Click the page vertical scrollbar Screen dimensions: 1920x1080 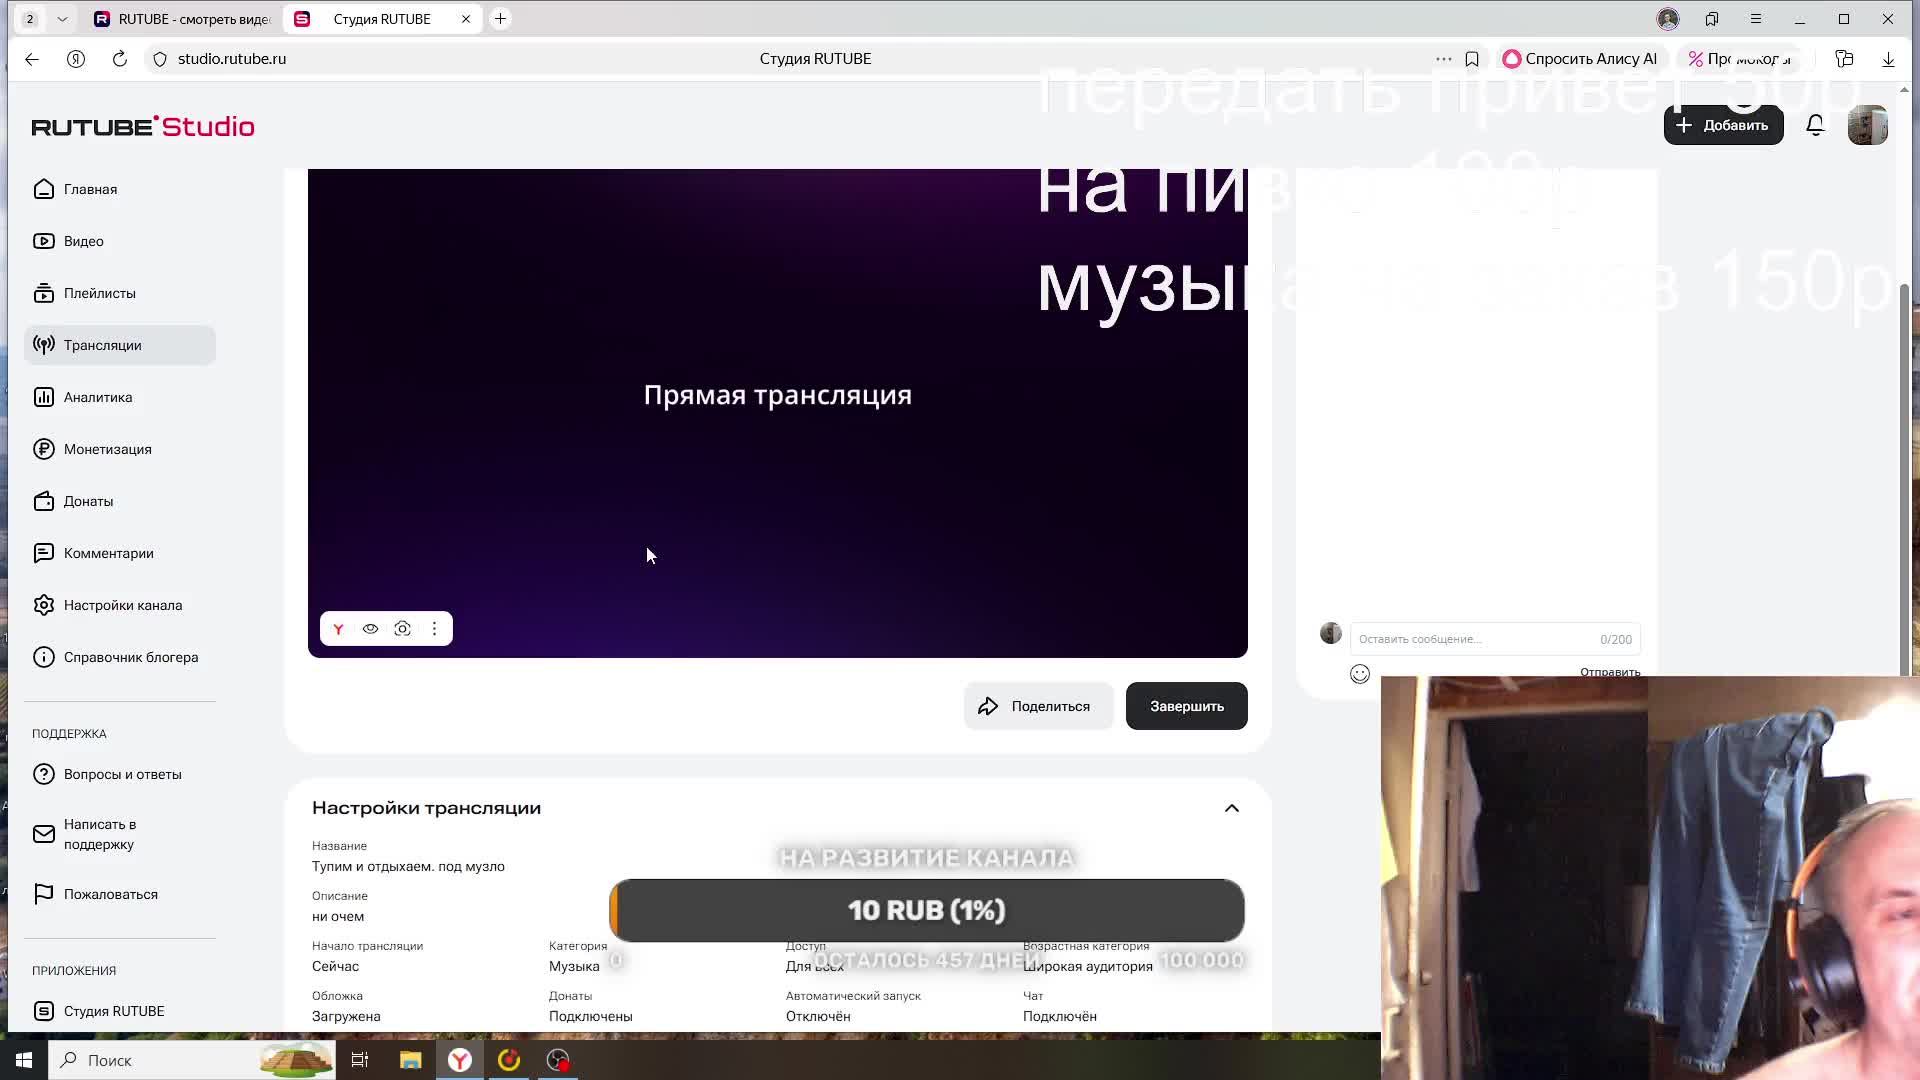[x=1904, y=480]
